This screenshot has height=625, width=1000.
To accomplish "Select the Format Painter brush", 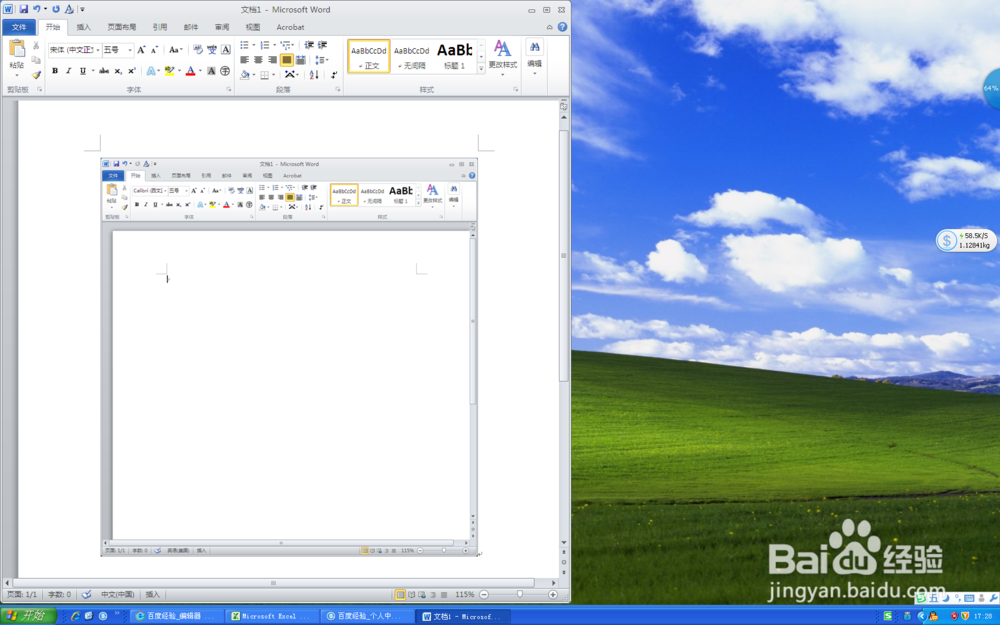I will (36, 75).
